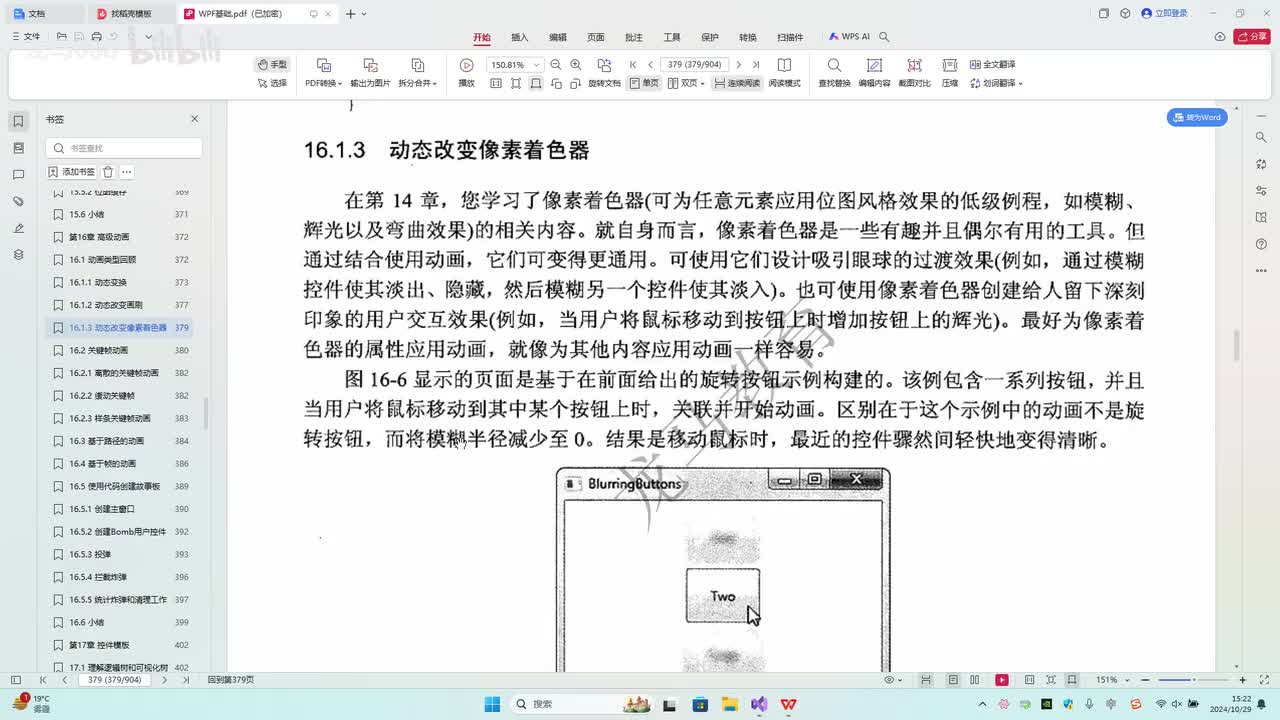Open the 文件 file menu
The image size is (1280, 720).
[x=26, y=37]
